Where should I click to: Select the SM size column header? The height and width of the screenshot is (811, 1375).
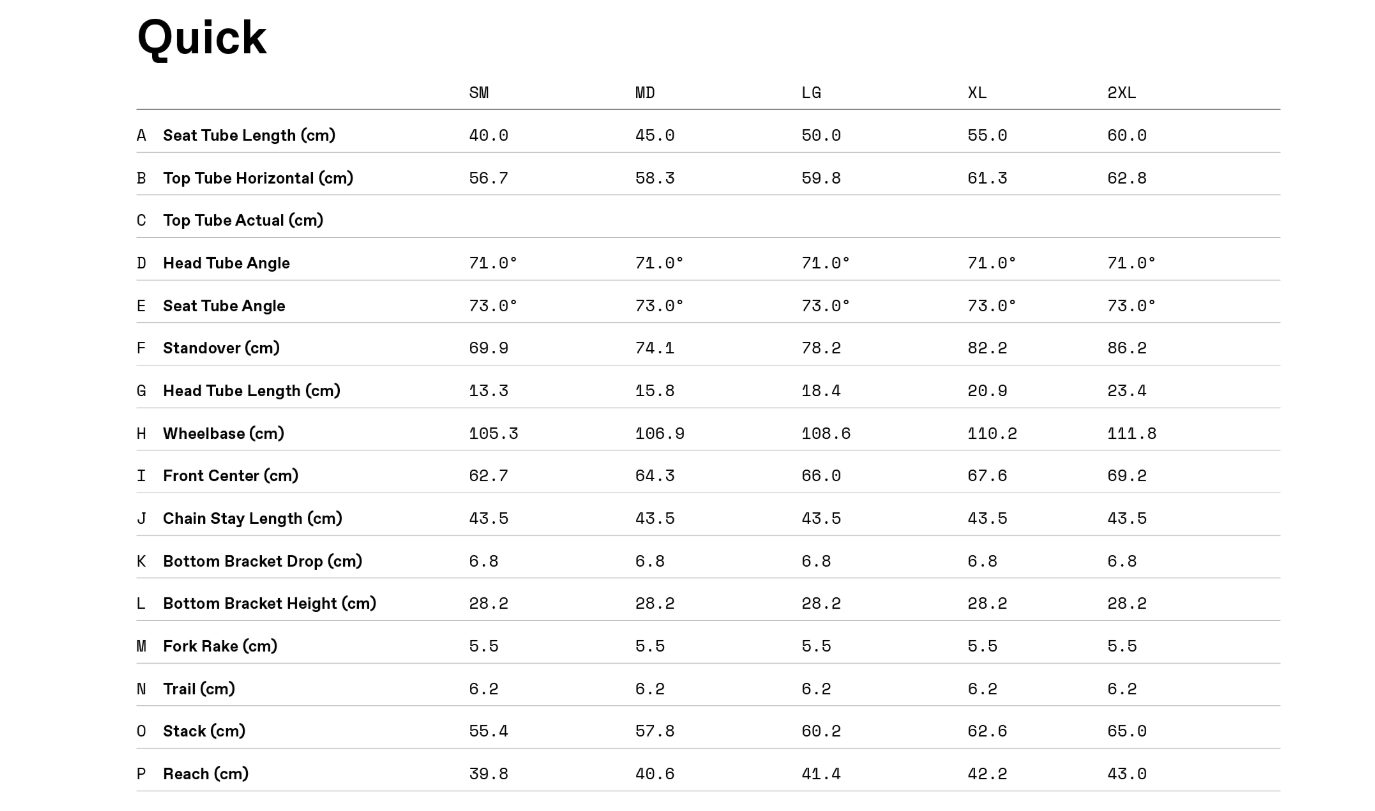point(479,93)
